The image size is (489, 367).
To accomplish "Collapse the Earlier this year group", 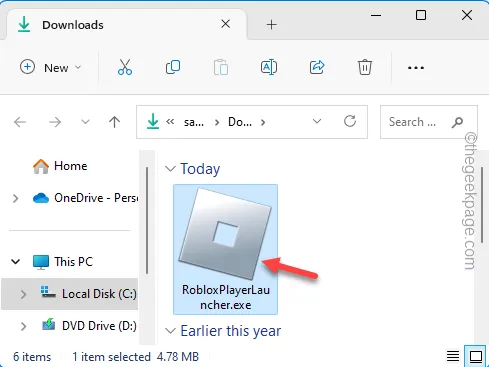I will click(x=170, y=331).
